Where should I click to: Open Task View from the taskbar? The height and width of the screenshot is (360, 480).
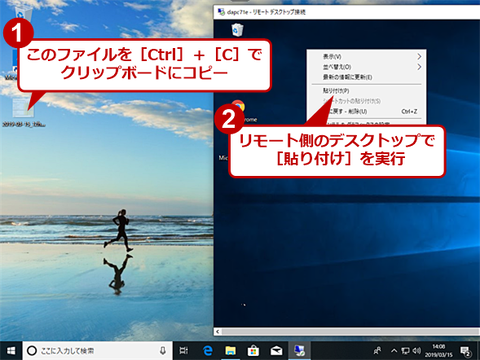[184, 351]
